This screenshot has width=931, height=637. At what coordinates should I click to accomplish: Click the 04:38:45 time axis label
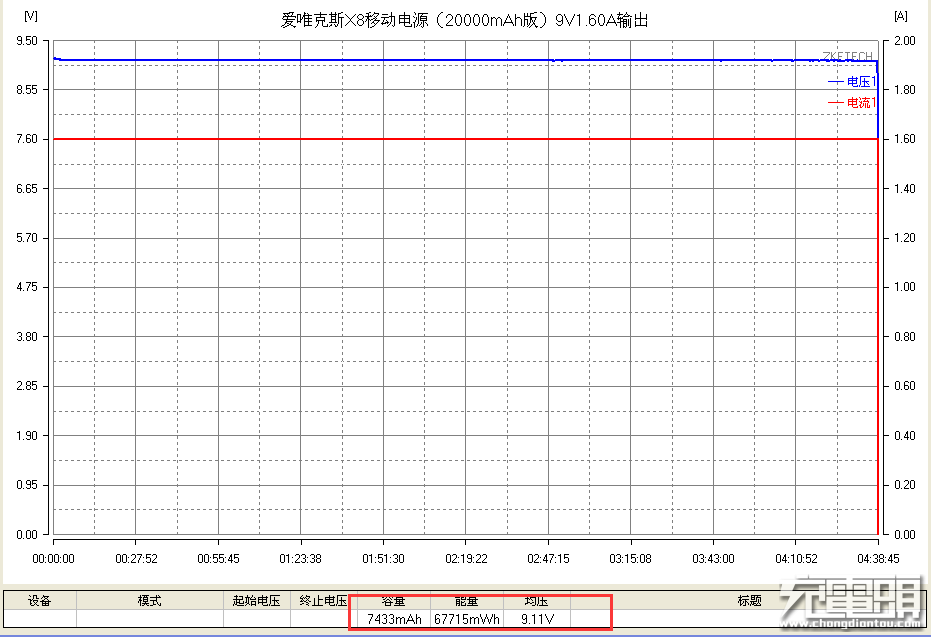pos(878,559)
